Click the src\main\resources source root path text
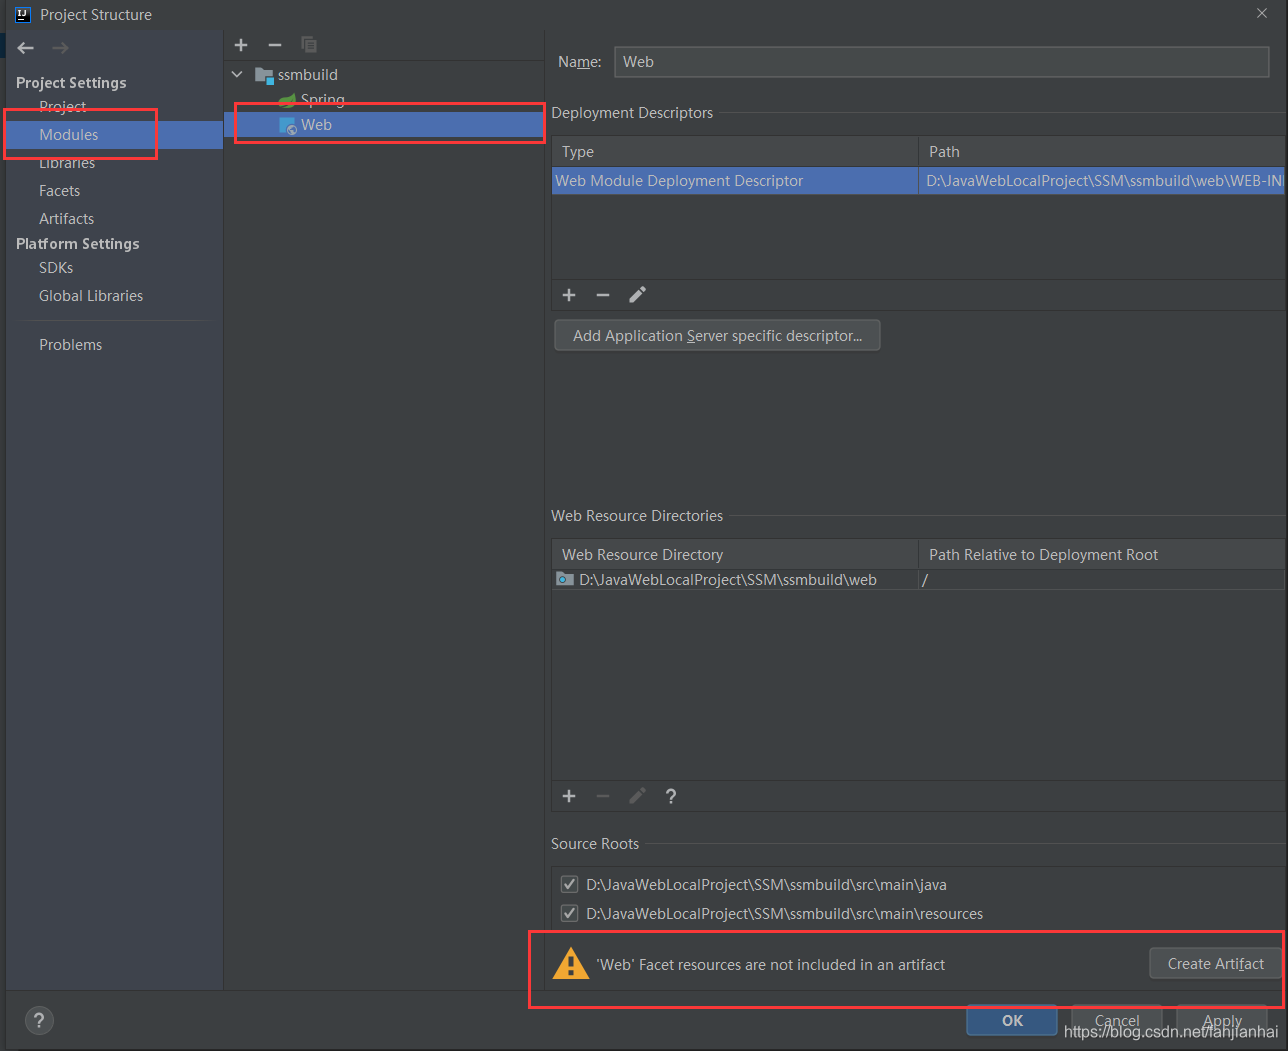The width and height of the screenshot is (1288, 1051). (x=784, y=914)
